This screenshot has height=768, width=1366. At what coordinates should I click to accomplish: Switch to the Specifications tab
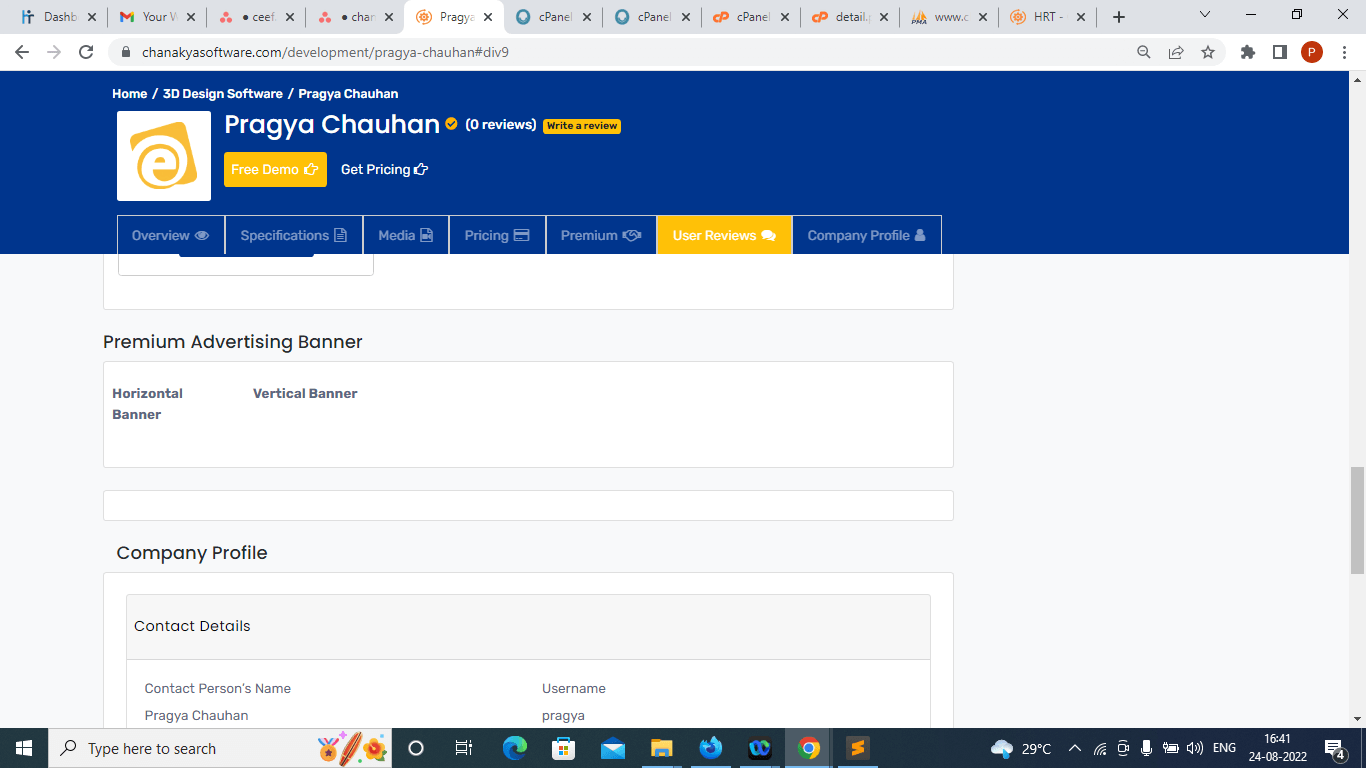[294, 235]
